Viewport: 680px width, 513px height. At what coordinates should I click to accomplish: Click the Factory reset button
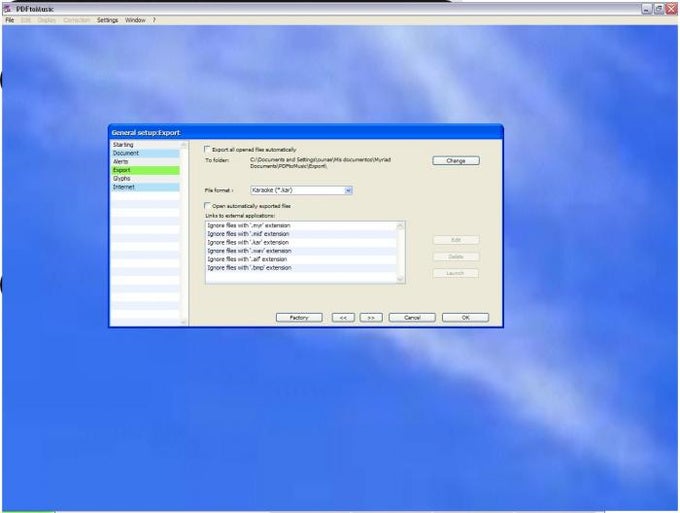tap(299, 317)
